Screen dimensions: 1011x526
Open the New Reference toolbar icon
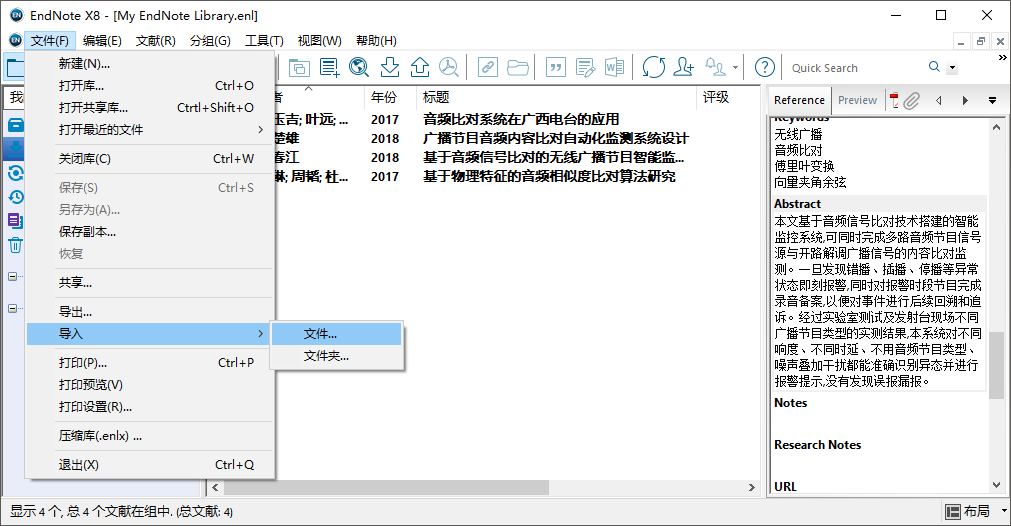[329, 67]
